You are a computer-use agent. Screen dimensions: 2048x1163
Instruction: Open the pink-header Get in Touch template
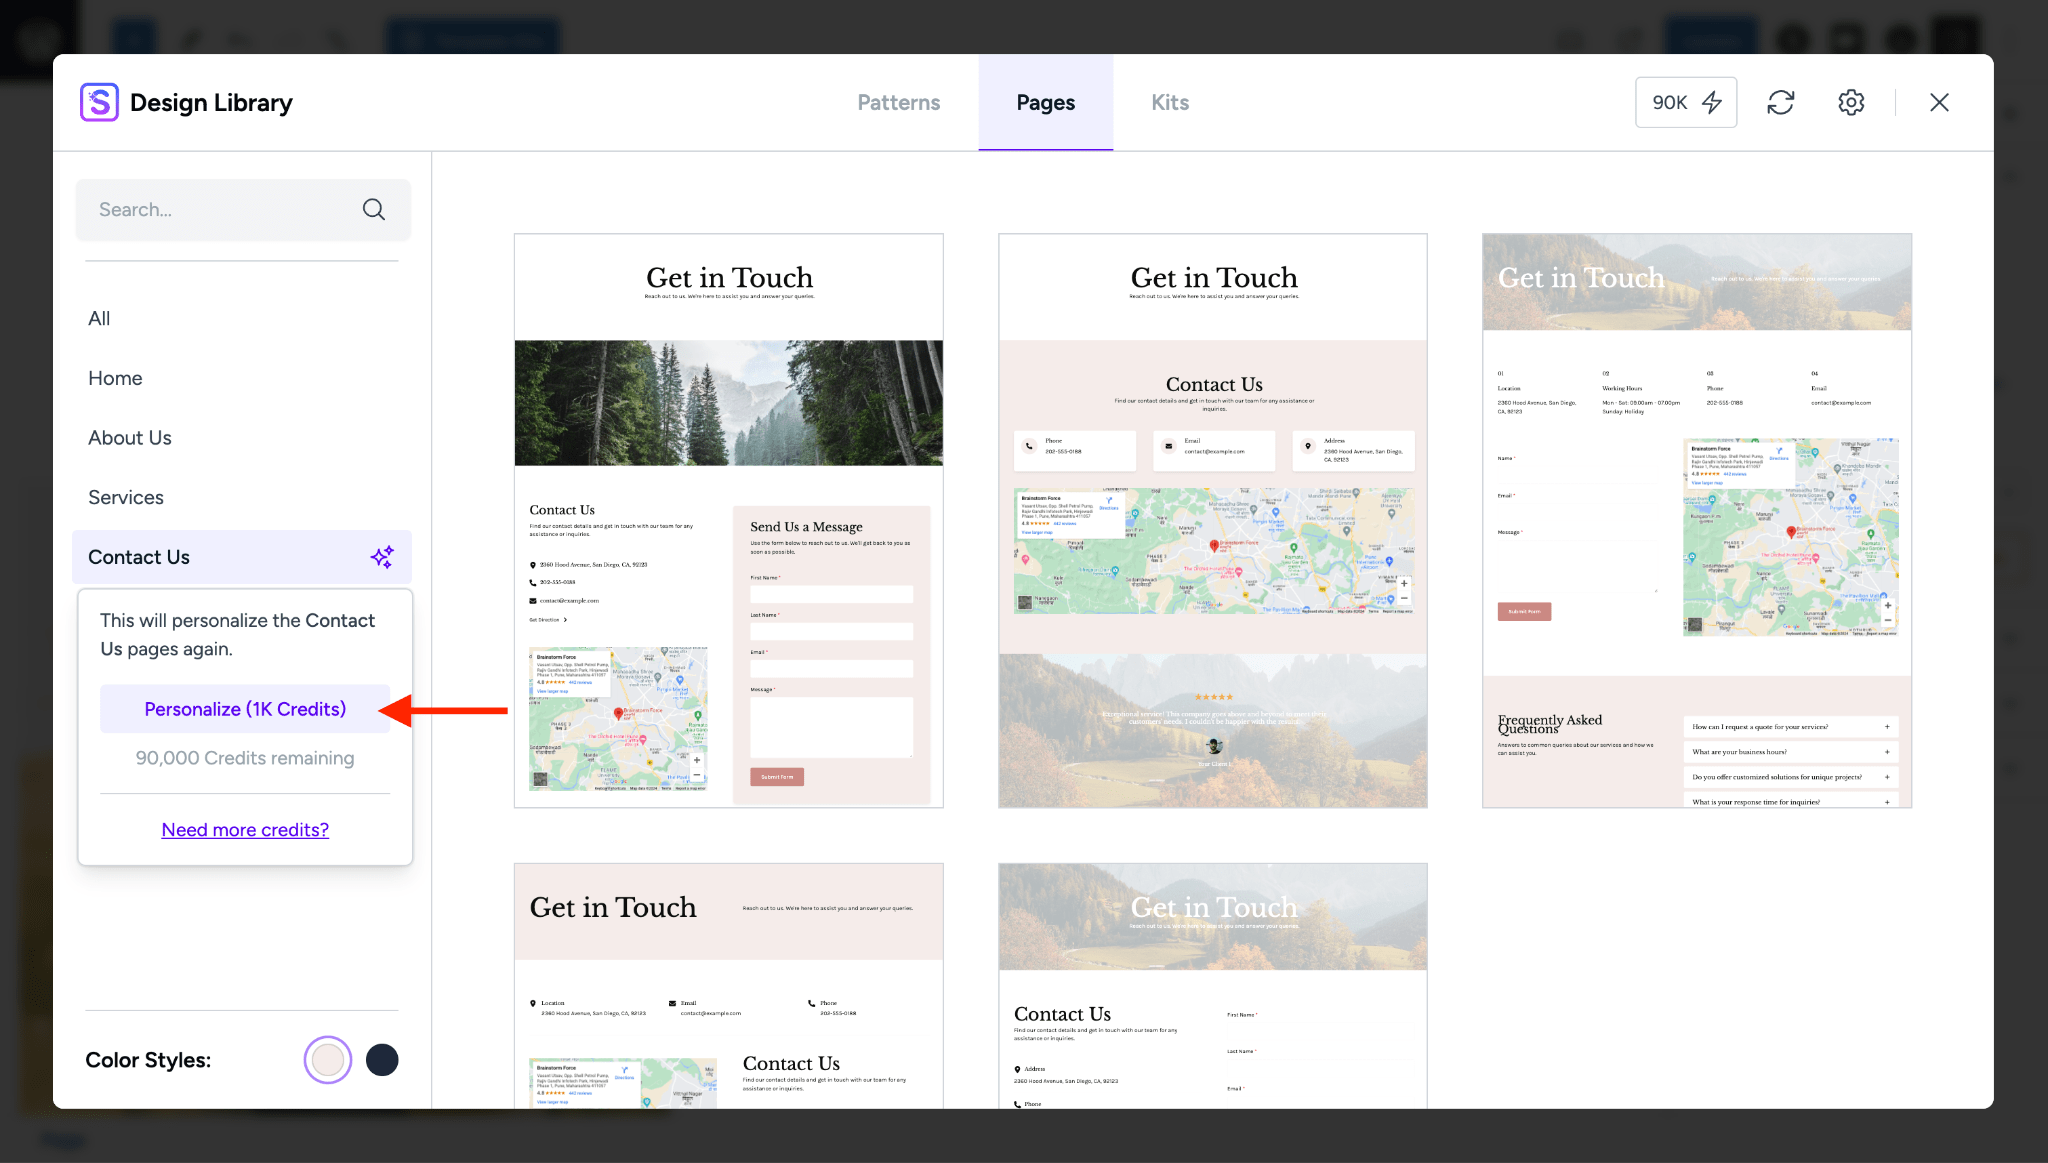tap(729, 986)
